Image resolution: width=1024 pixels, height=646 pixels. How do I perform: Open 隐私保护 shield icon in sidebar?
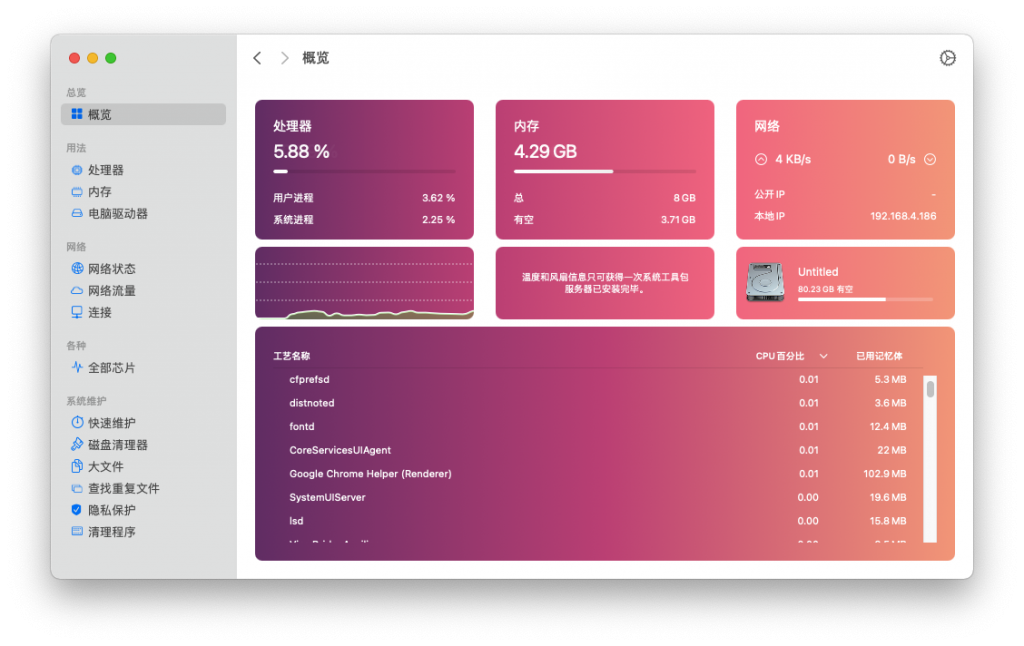76,509
